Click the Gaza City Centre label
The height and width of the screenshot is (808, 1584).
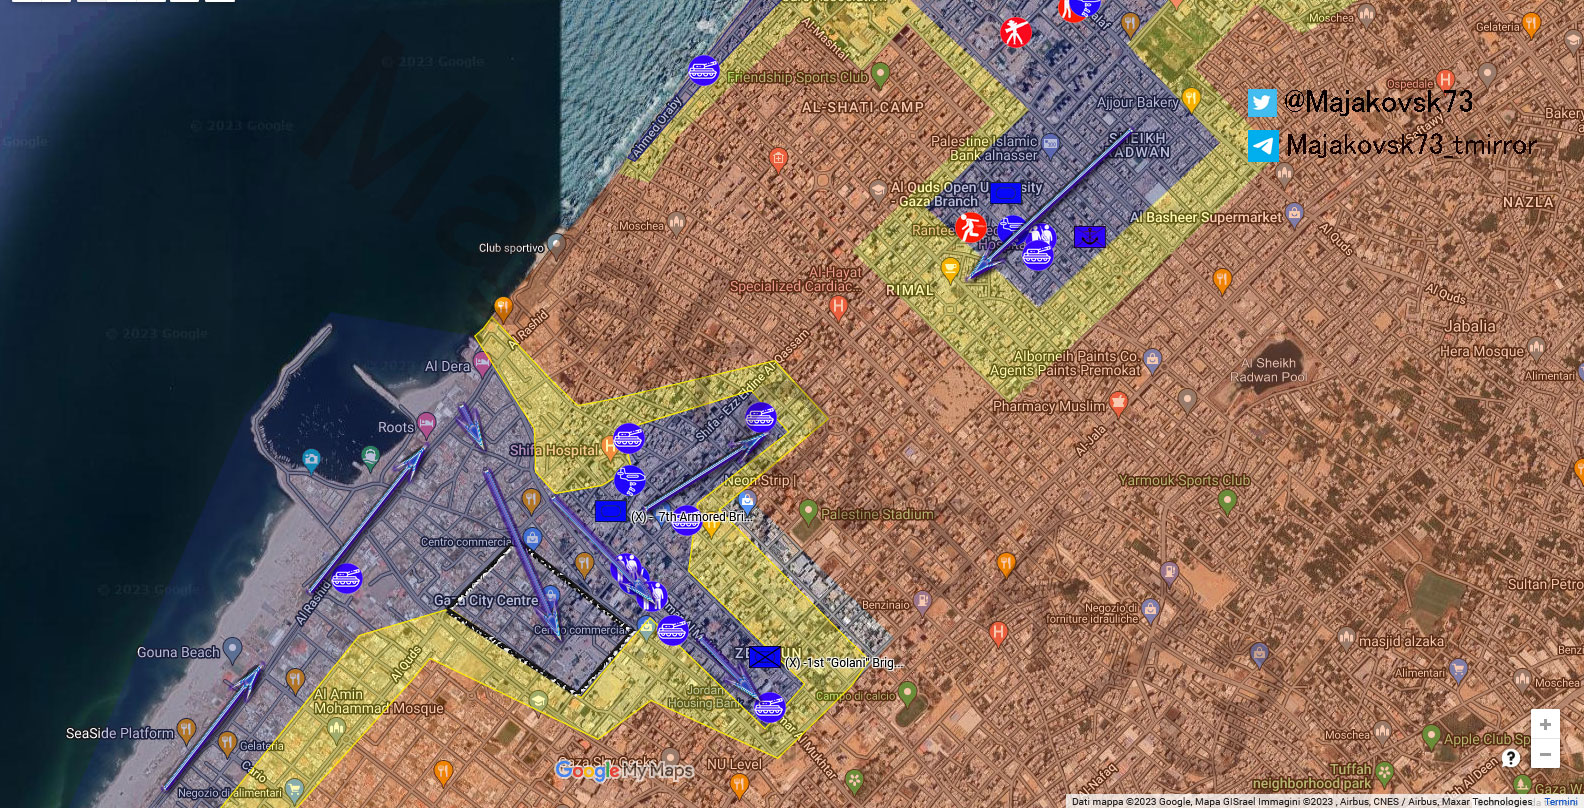click(485, 601)
